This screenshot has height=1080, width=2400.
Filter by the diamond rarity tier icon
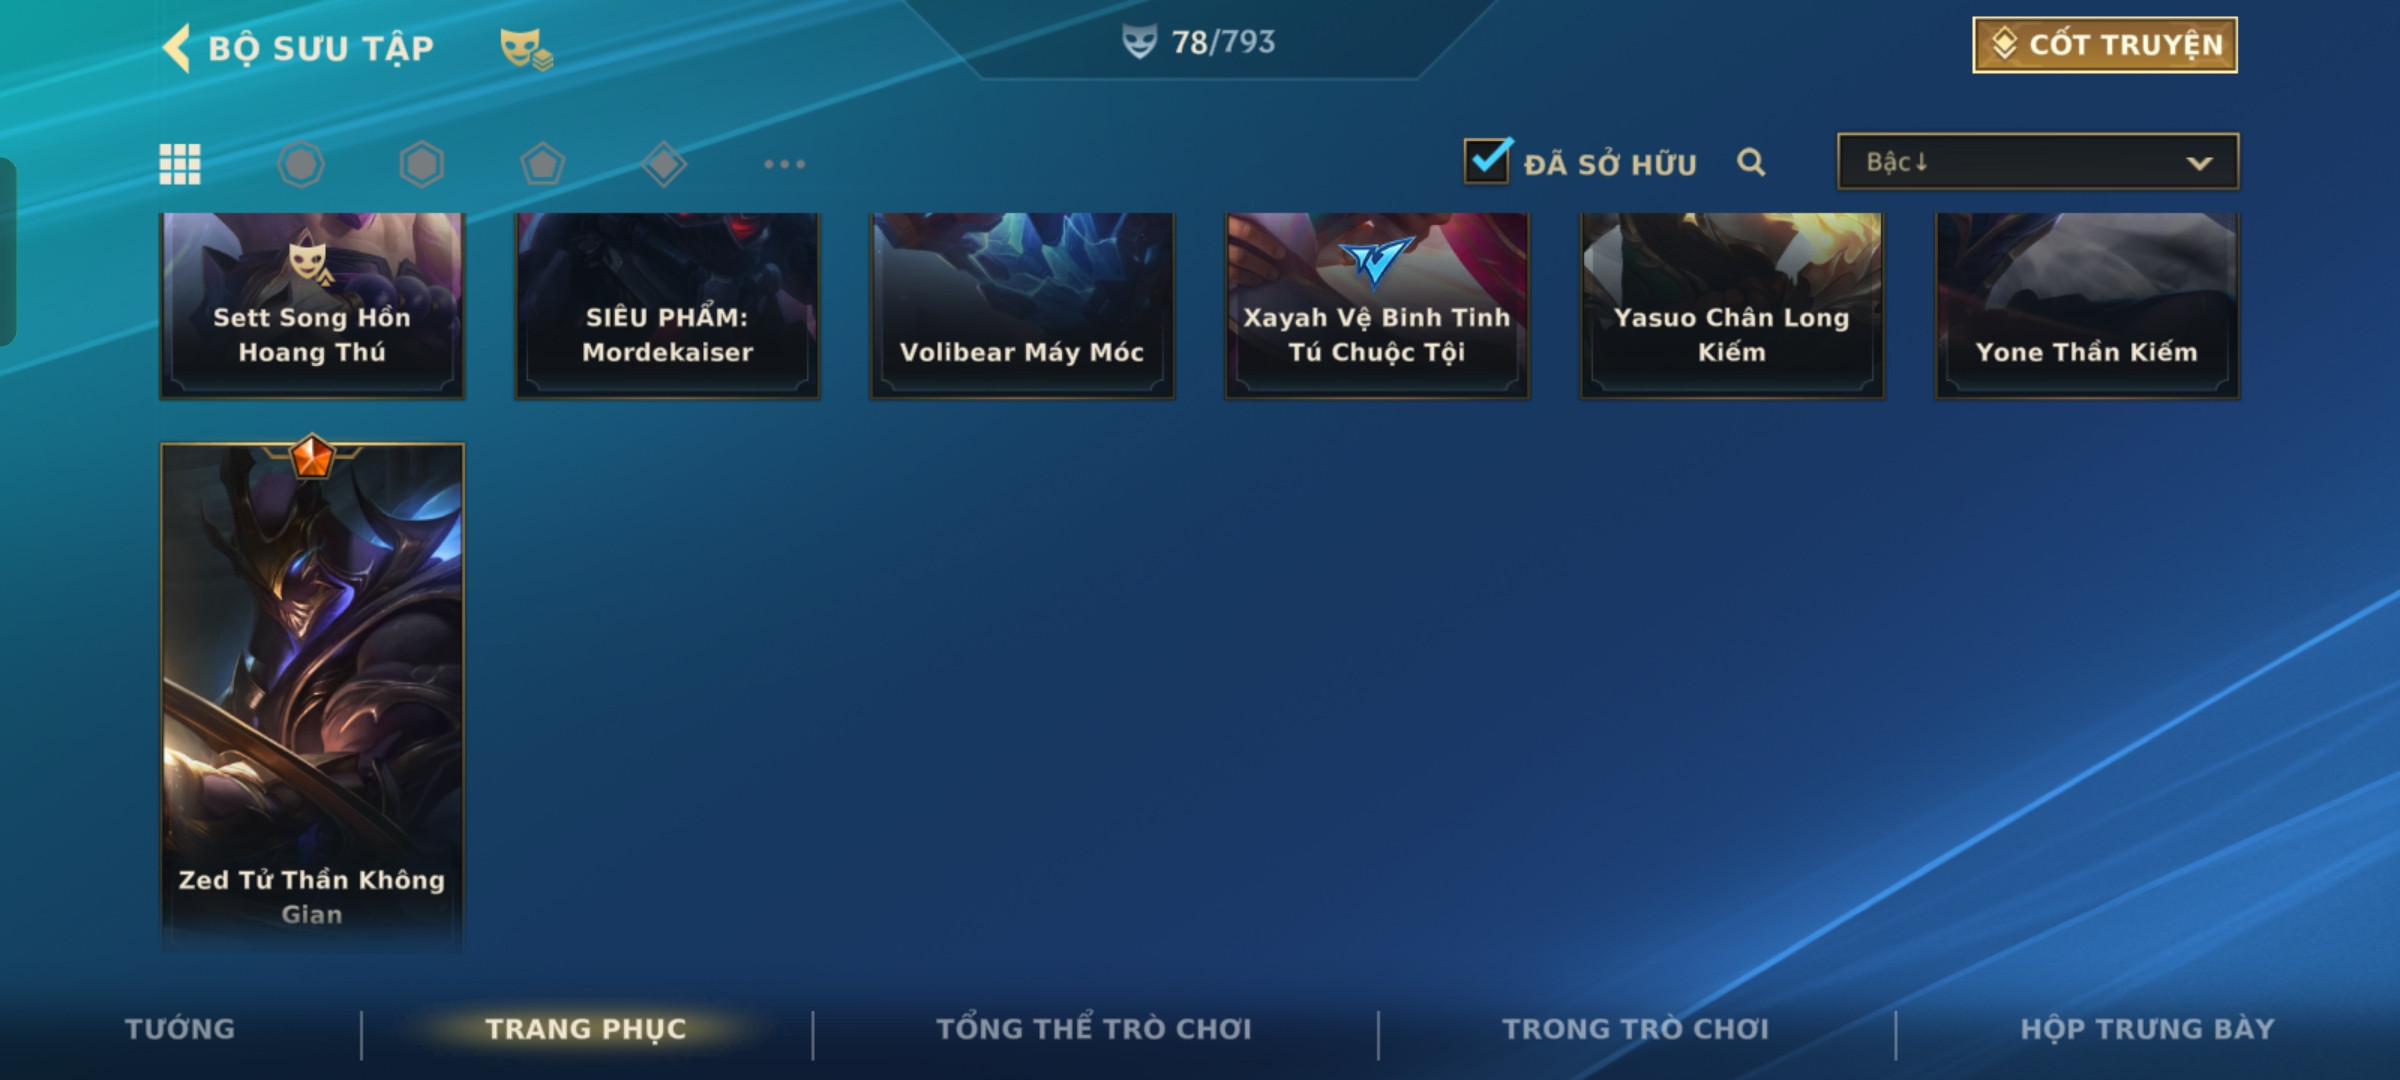[x=664, y=164]
